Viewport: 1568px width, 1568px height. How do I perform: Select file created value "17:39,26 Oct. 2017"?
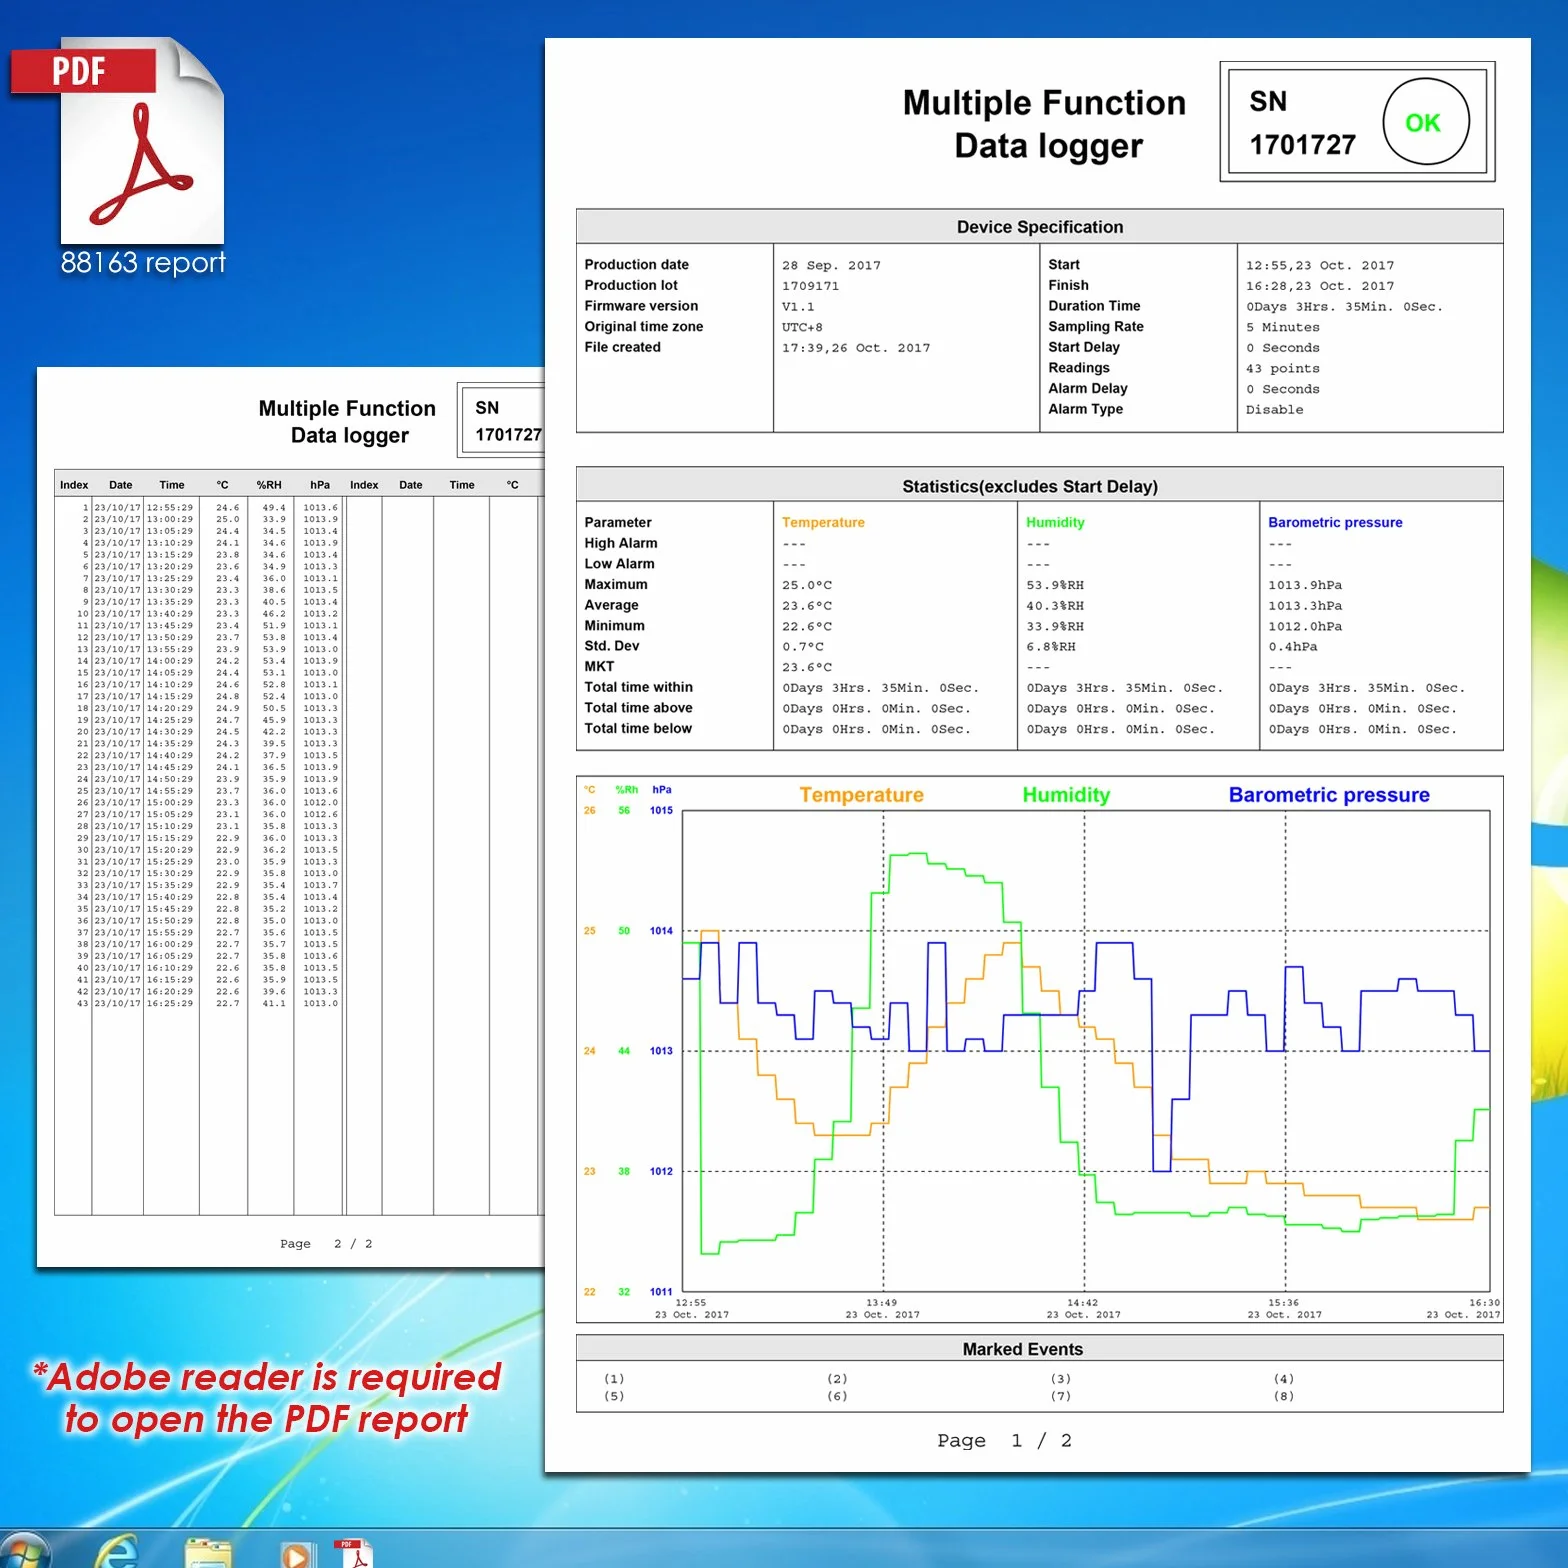click(x=856, y=348)
